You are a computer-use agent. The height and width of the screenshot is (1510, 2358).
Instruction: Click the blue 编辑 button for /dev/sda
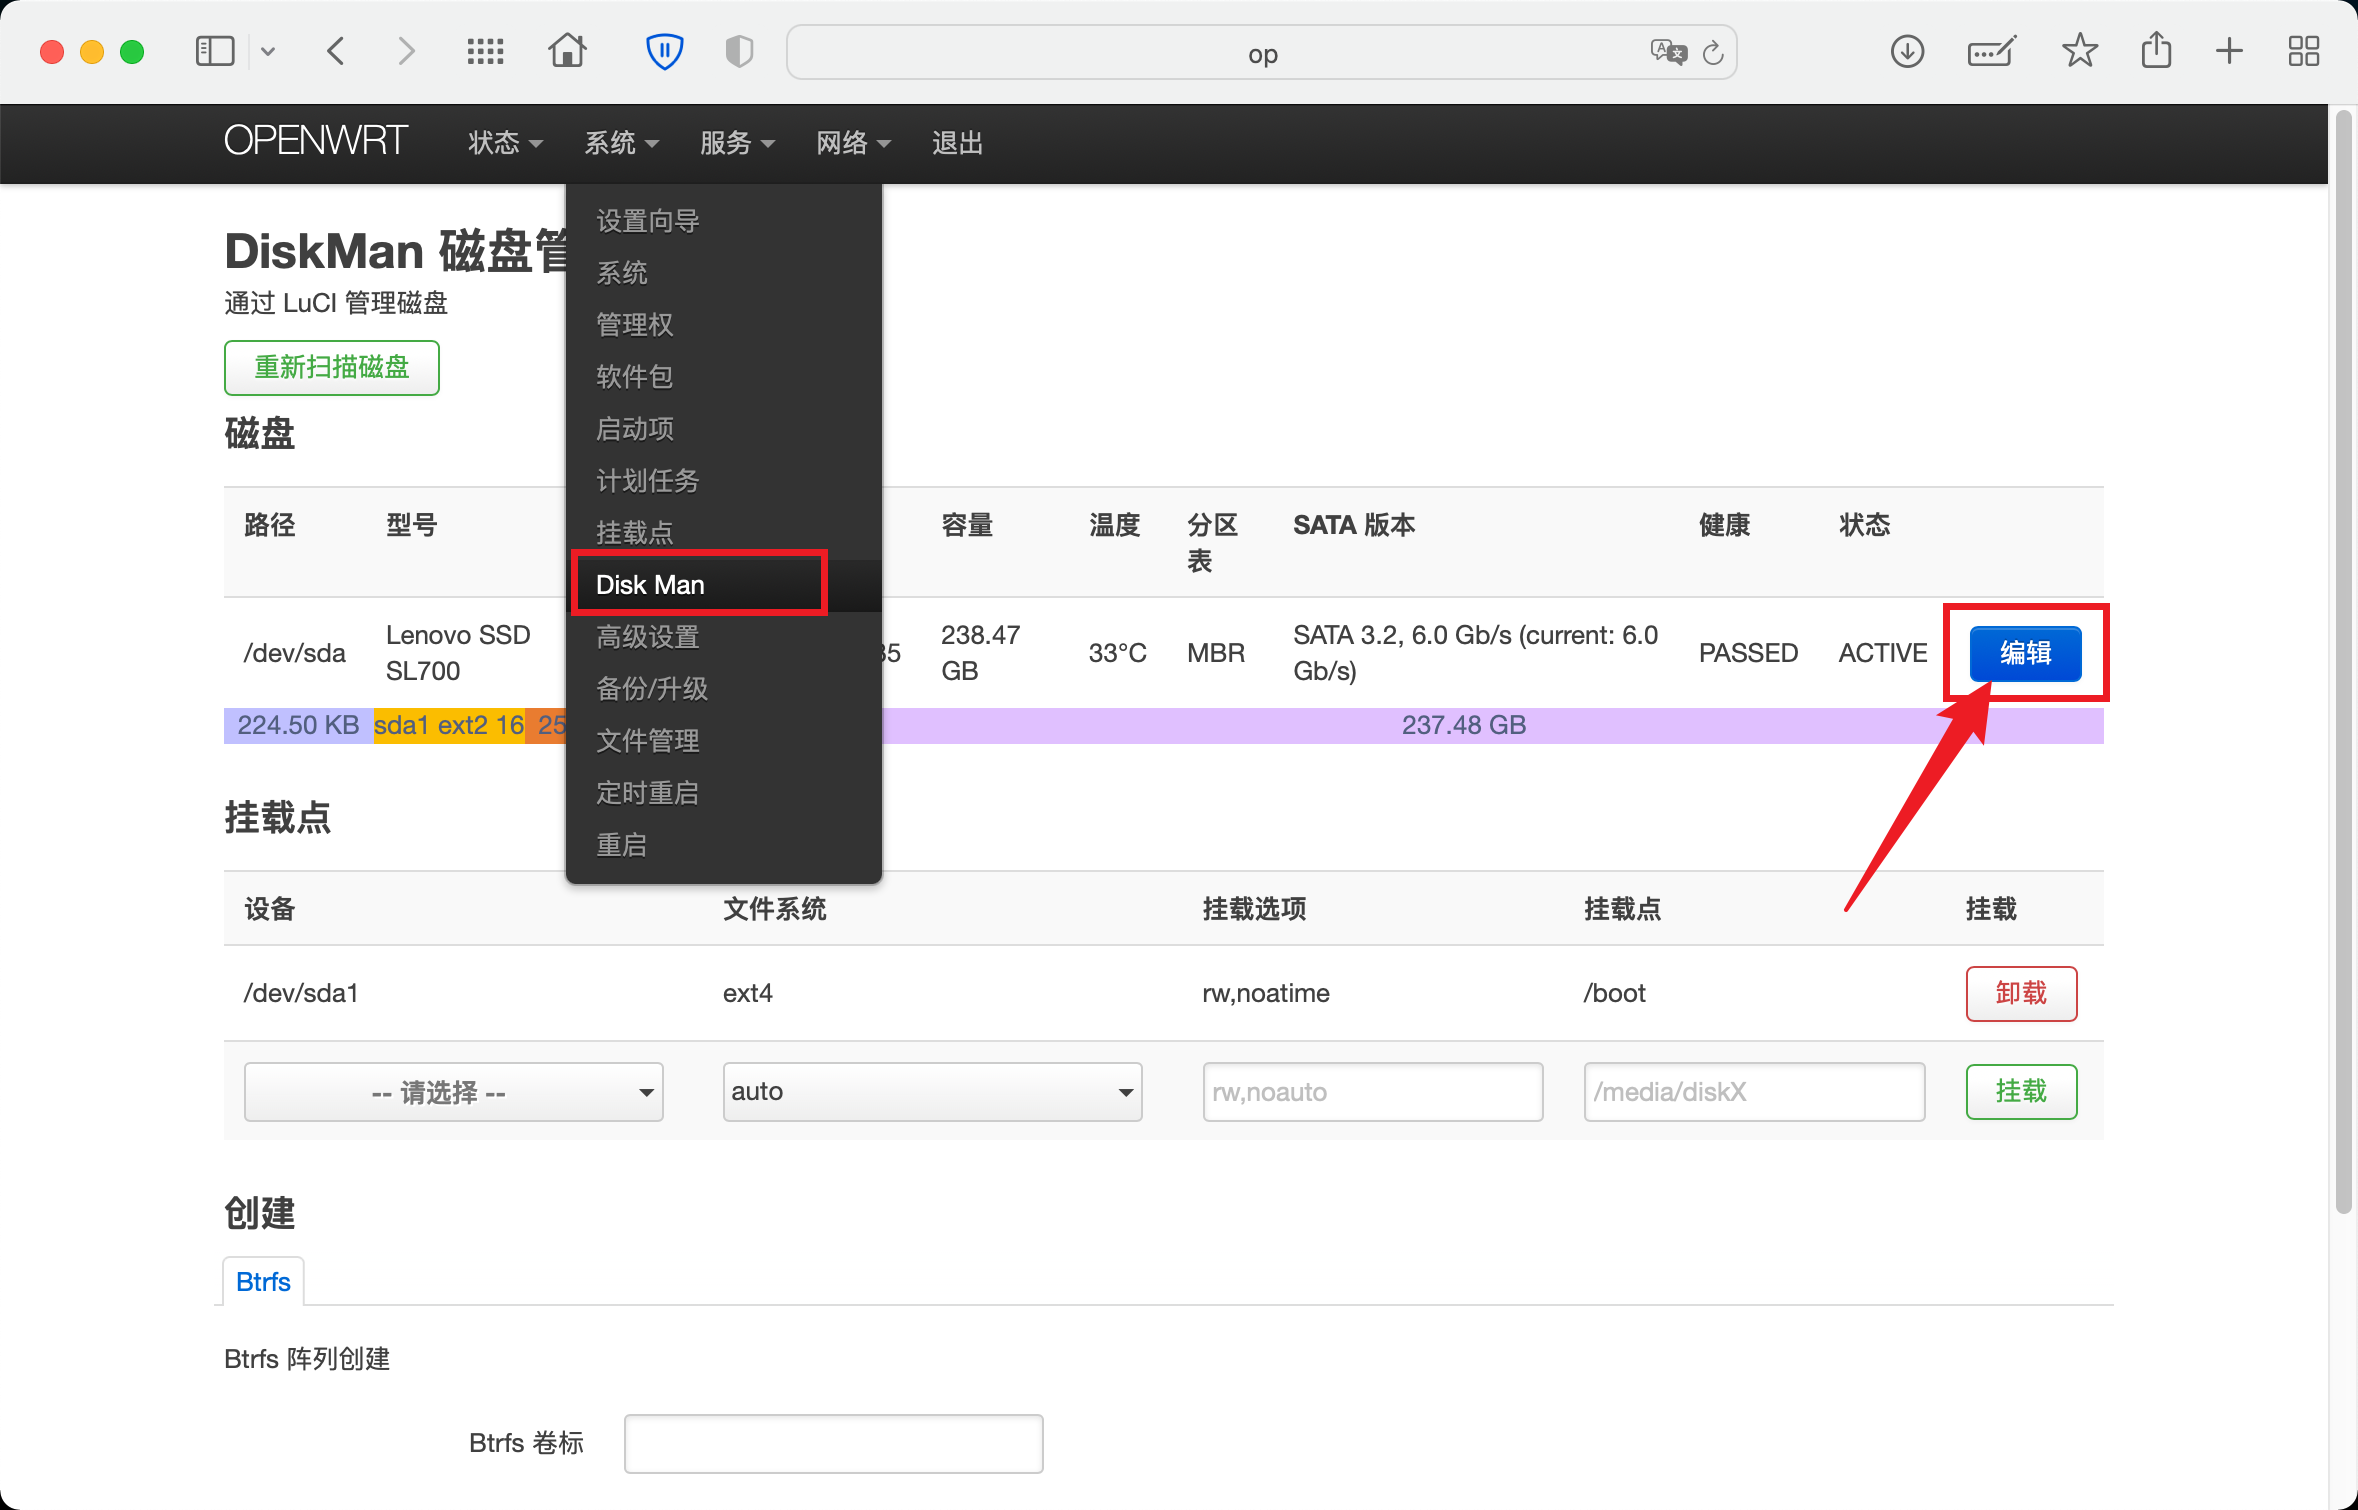pos(2025,653)
